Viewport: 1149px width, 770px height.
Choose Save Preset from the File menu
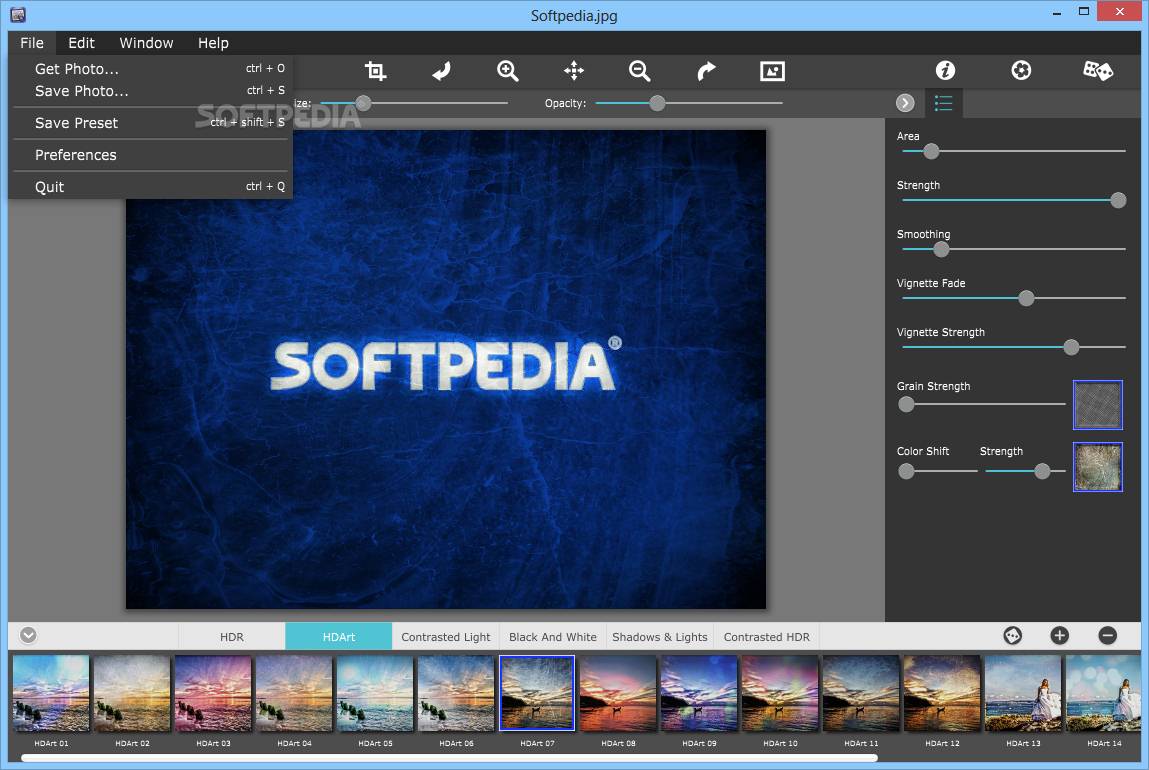151,123
